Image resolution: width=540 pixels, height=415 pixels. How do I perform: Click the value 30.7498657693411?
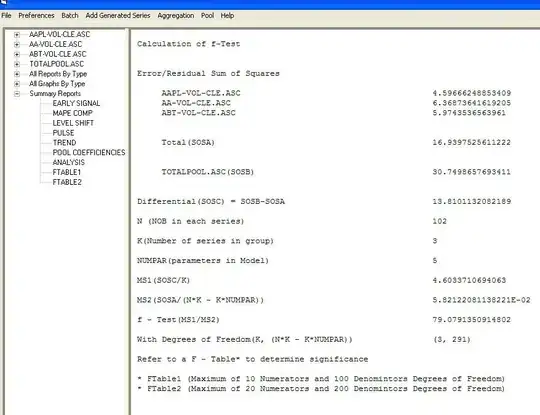472,172
